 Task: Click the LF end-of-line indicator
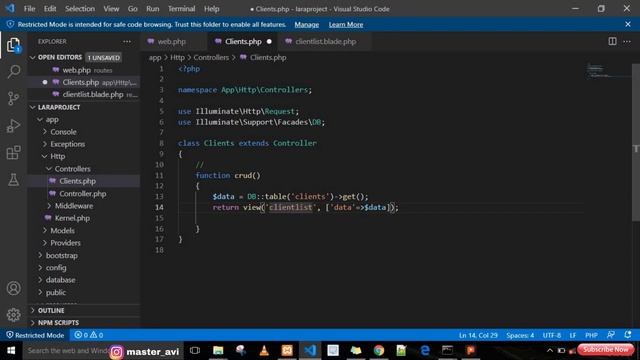573,335
